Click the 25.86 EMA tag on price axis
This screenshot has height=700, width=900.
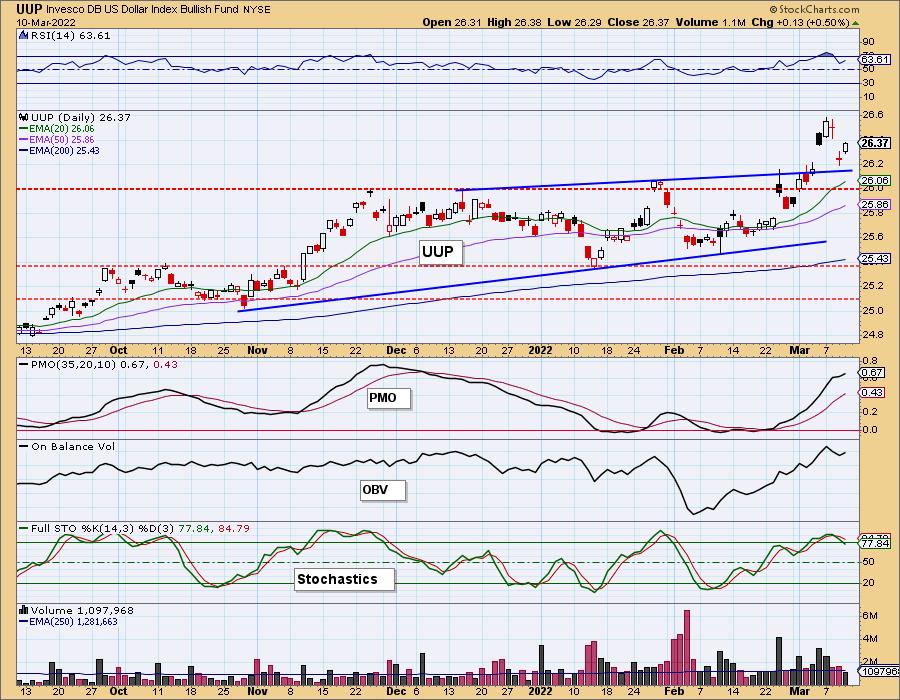[875, 204]
